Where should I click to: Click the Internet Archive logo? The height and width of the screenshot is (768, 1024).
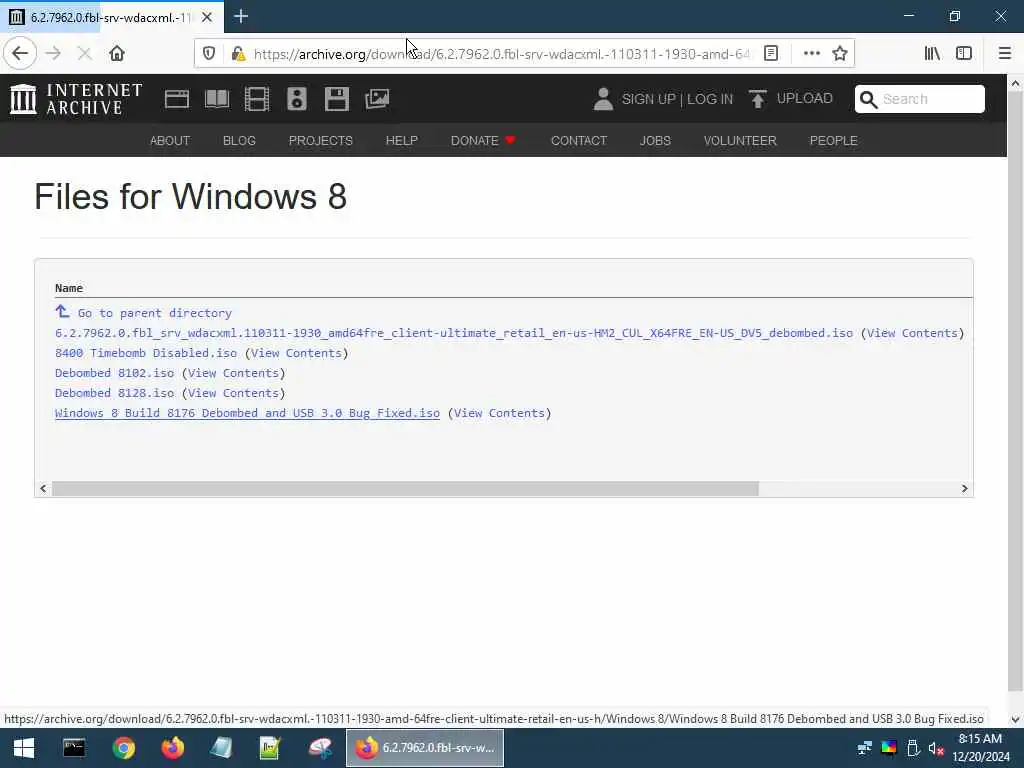[76, 99]
